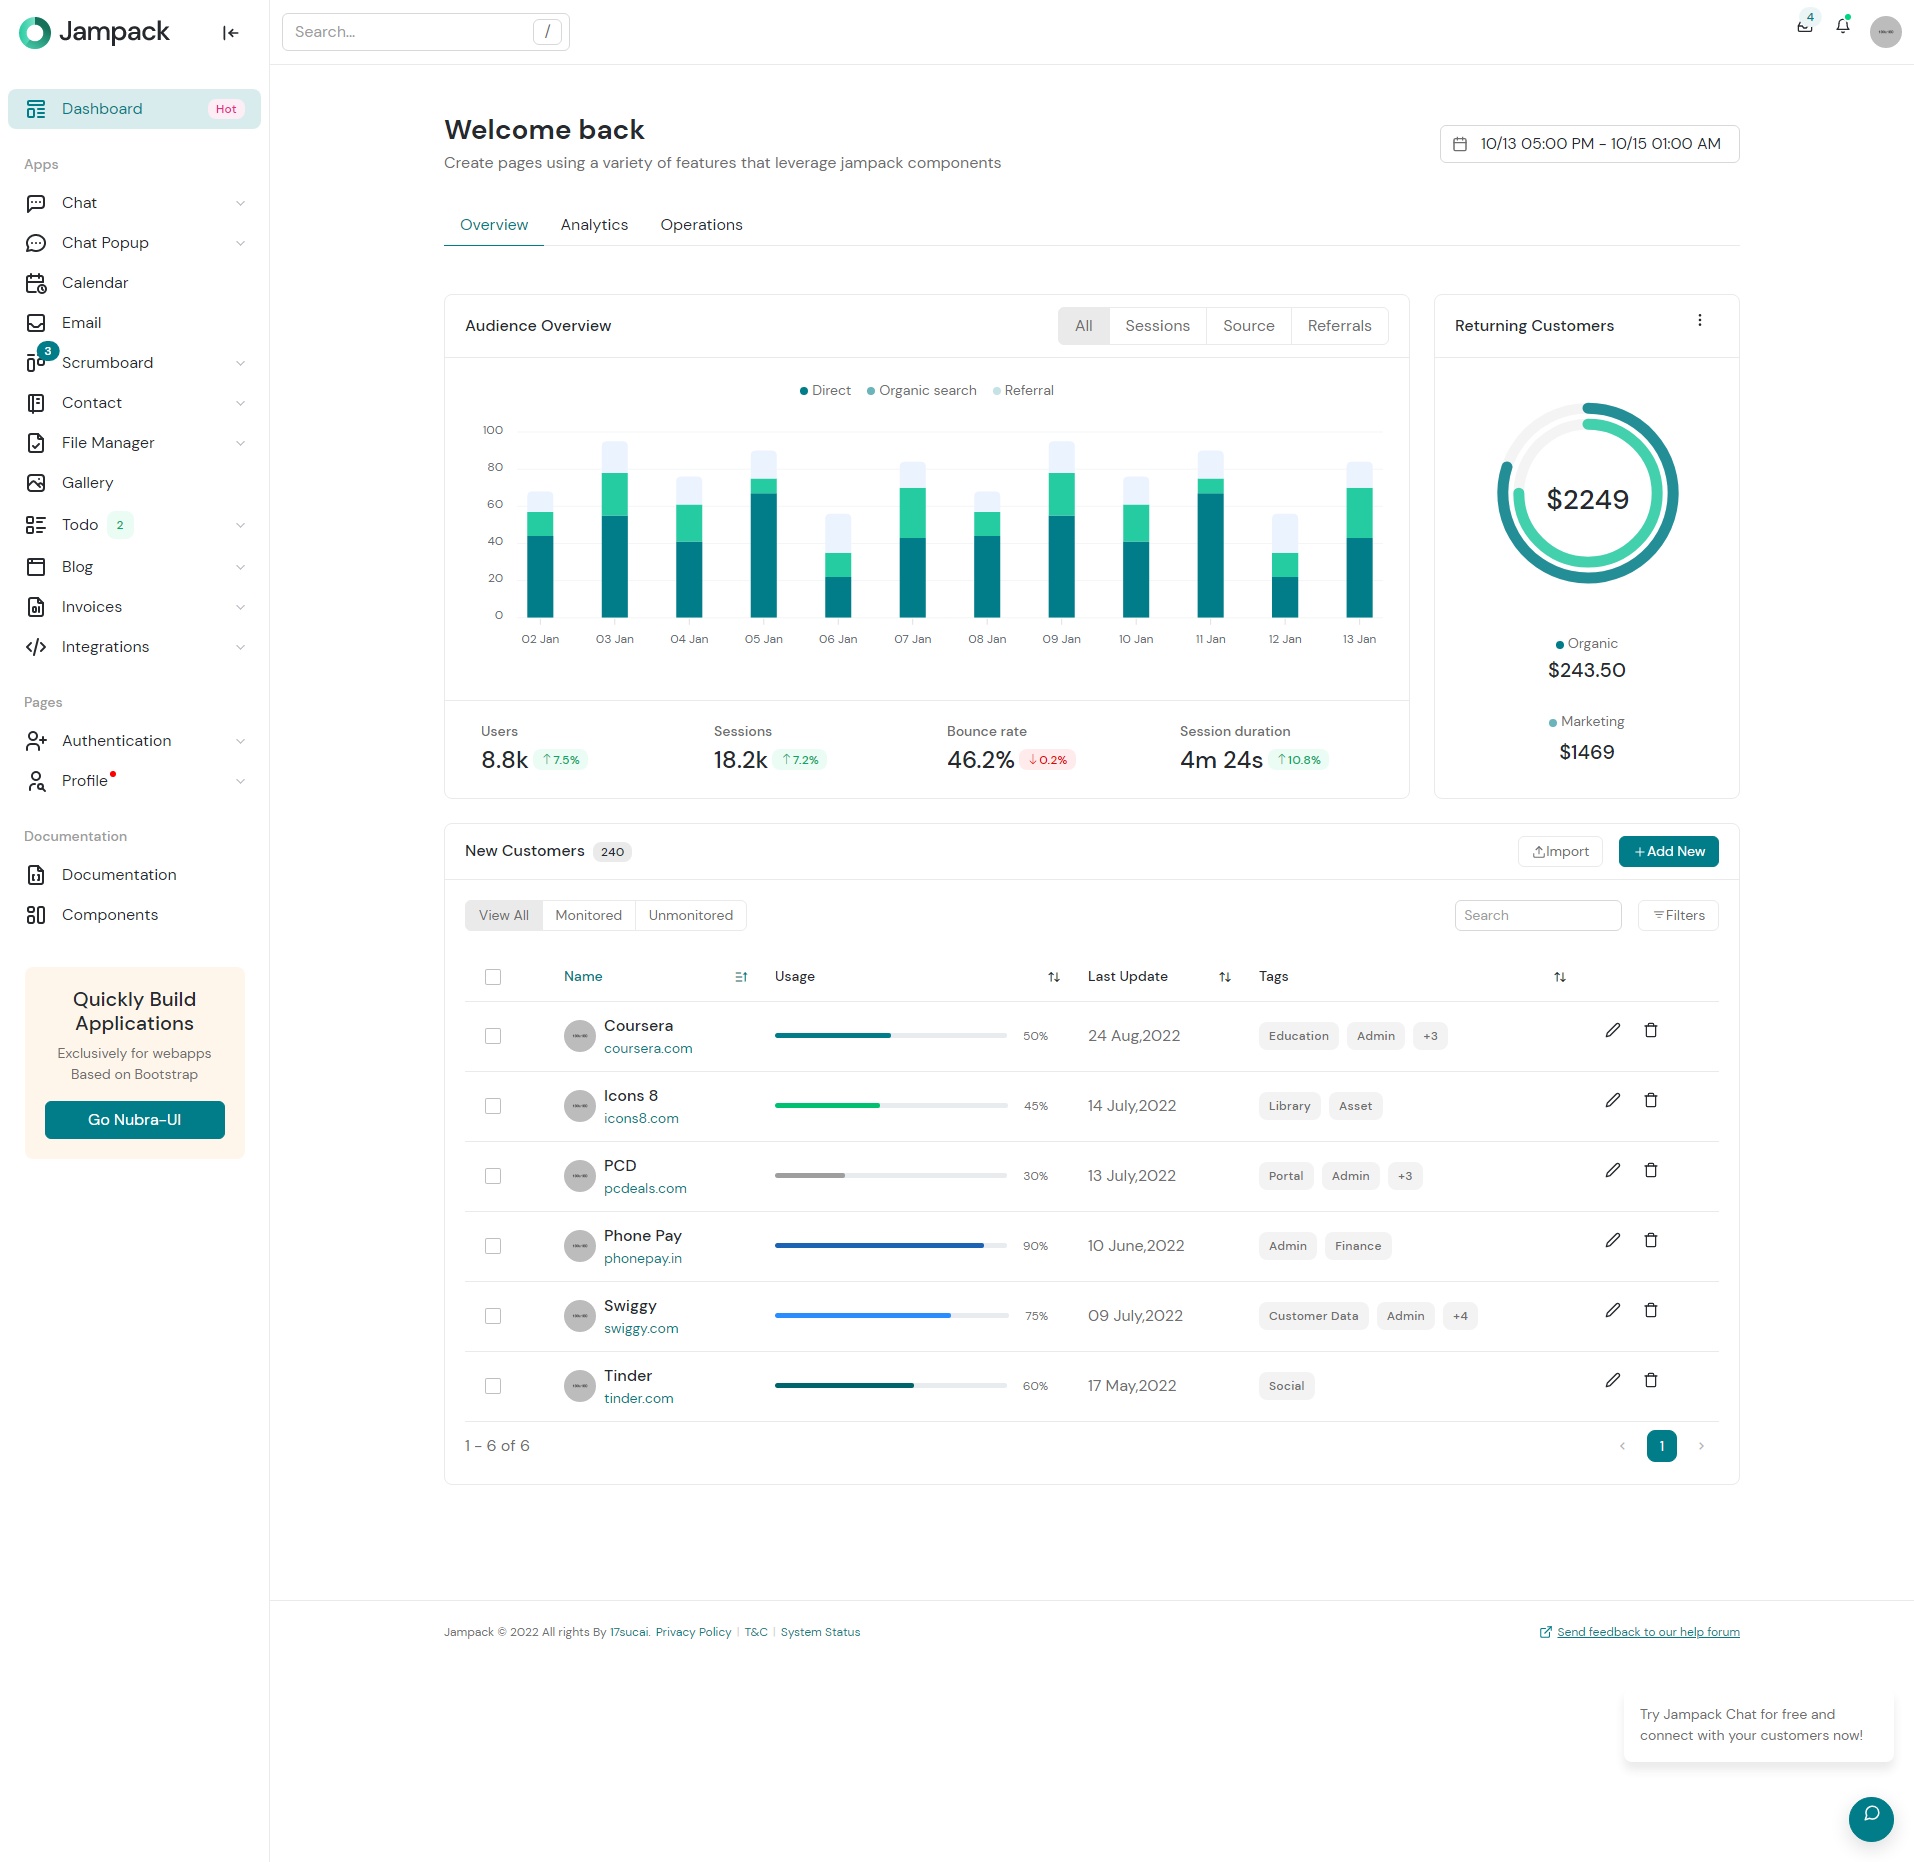The height and width of the screenshot is (1862, 1914).
Task: Collapse the sidebar with the arrow icon
Action: [x=230, y=33]
